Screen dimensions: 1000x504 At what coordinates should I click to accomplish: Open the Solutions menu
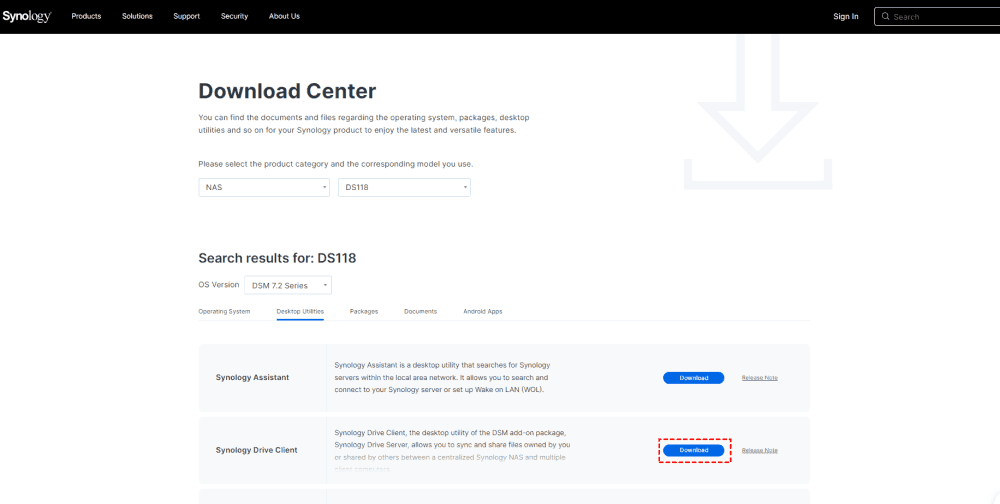click(x=137, y=17)
